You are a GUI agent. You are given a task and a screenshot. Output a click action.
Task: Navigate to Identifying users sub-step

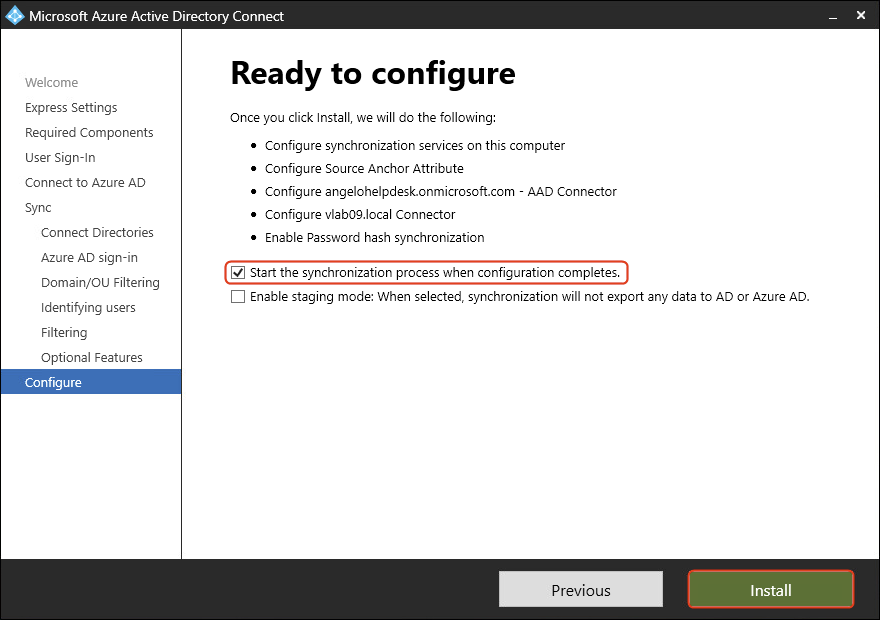pyautogui.click(x=88, y=308)
